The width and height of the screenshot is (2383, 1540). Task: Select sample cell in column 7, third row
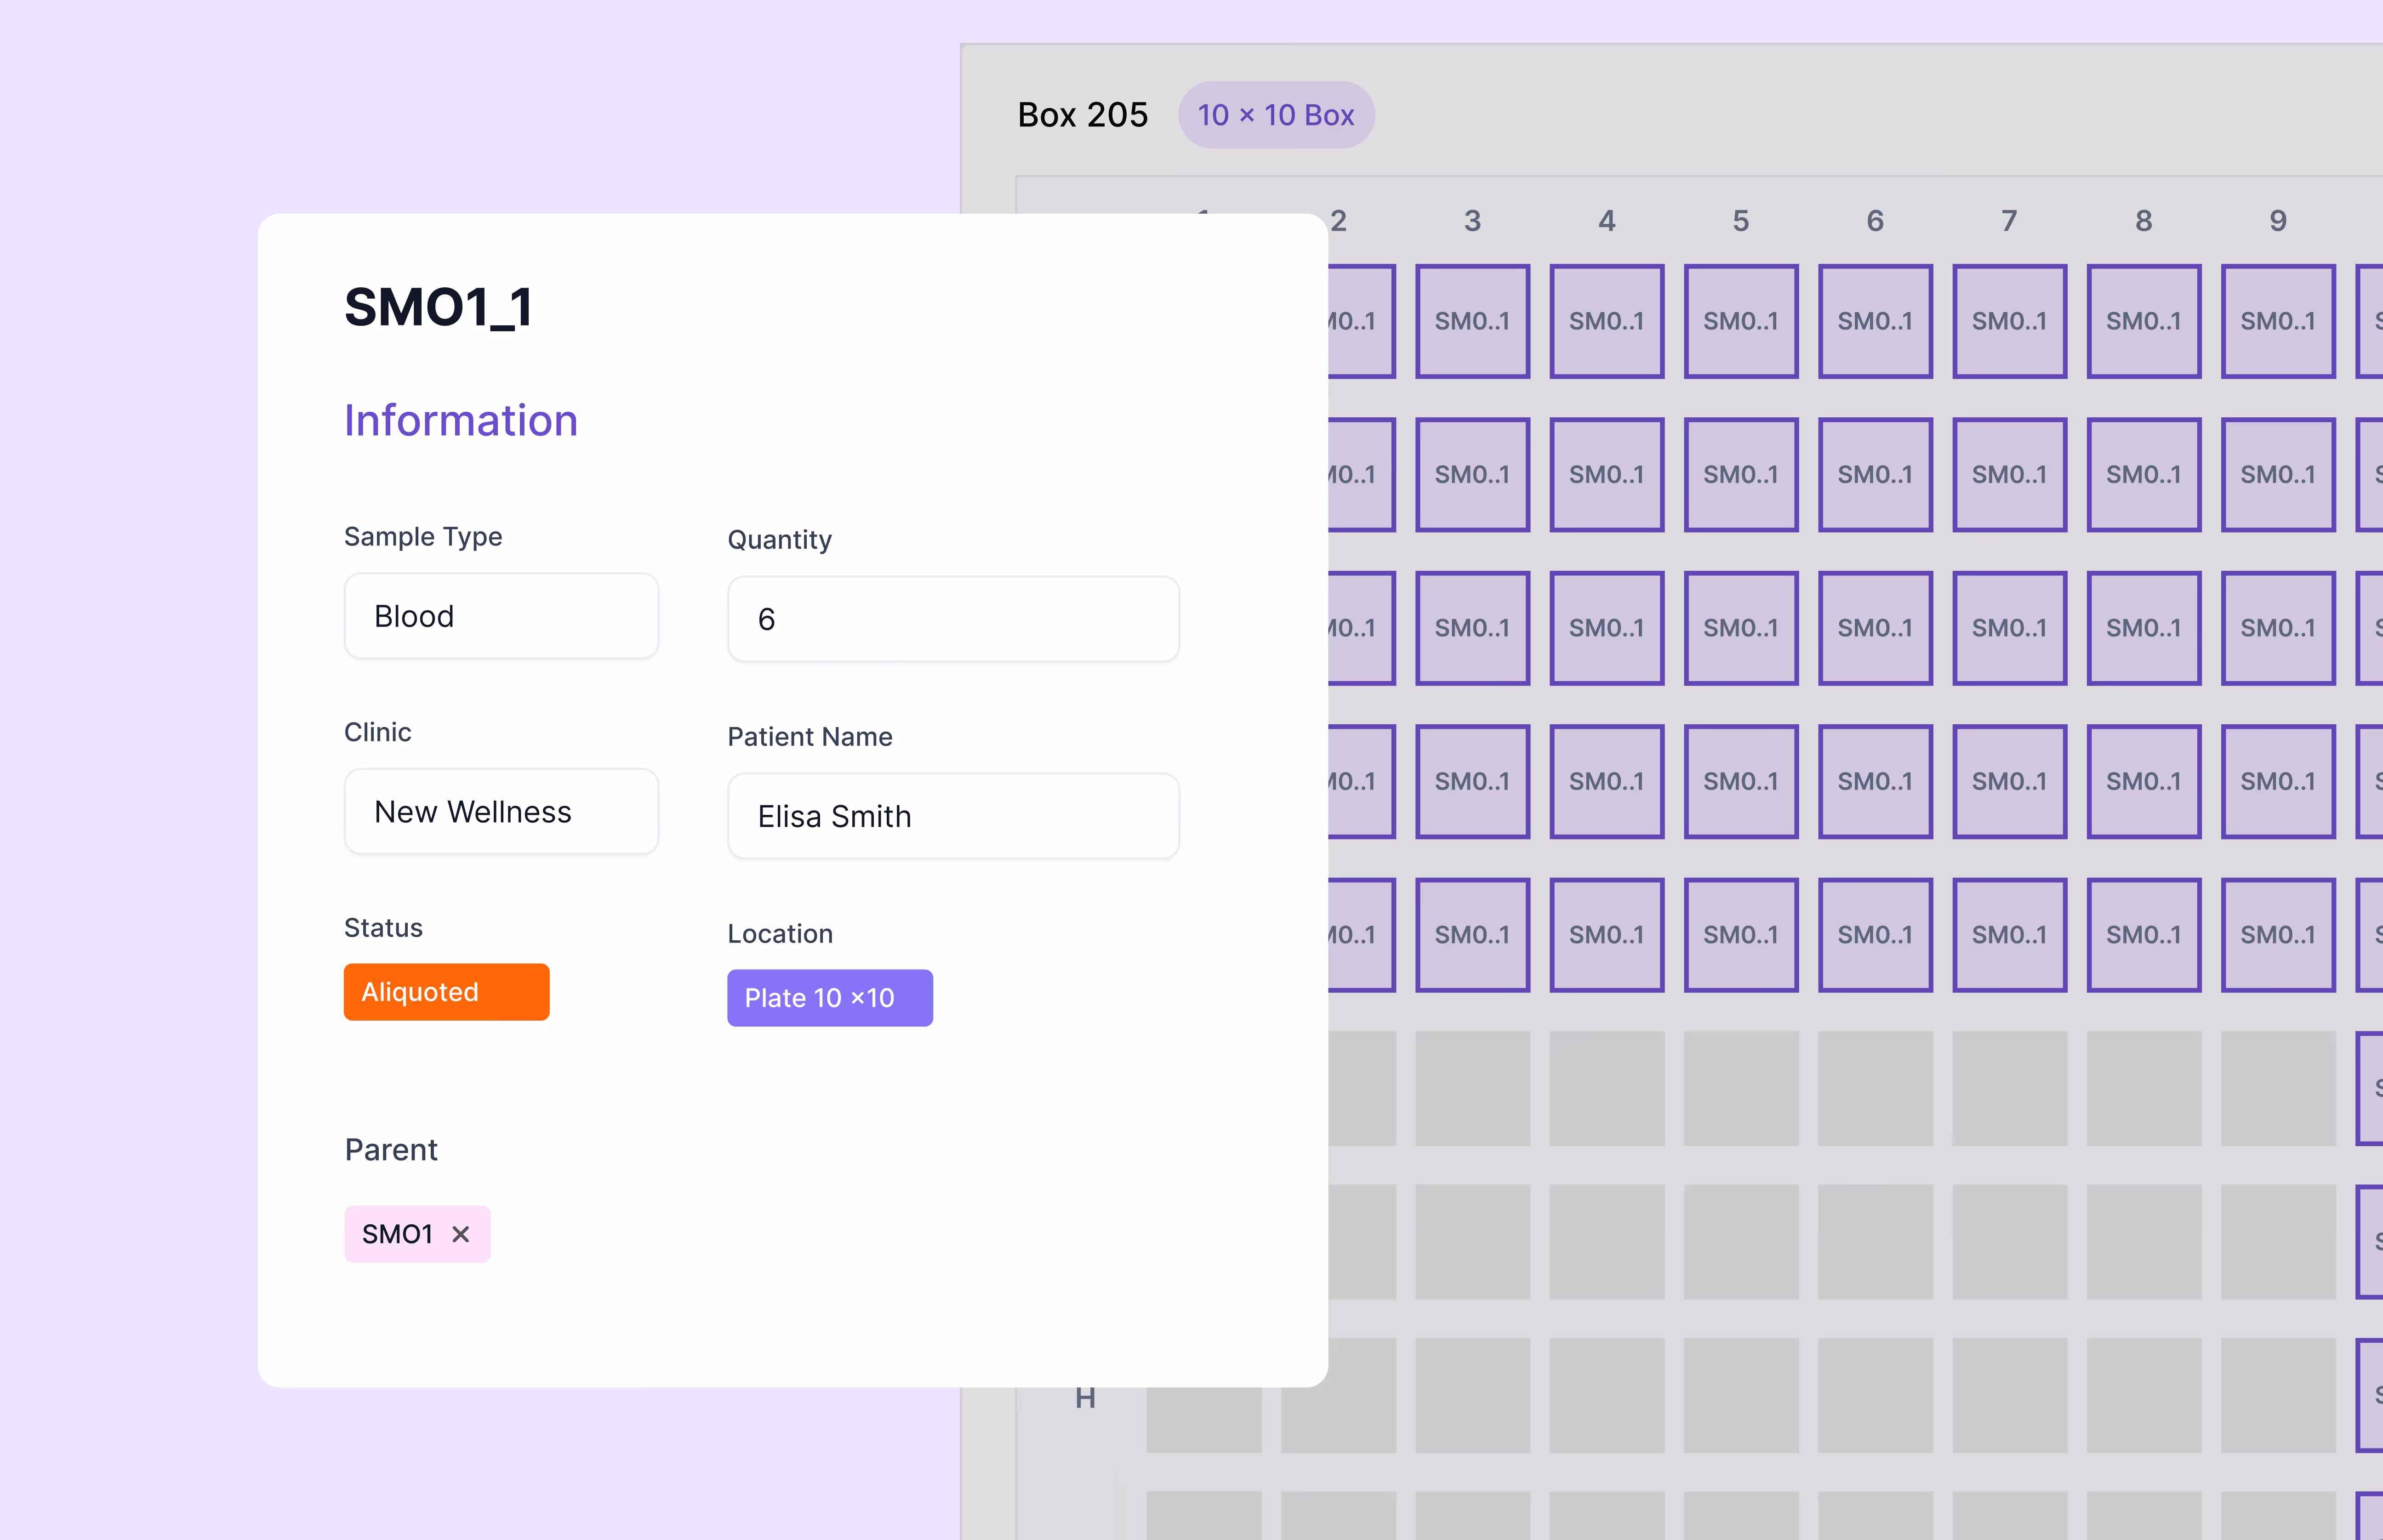point(2009,628)
